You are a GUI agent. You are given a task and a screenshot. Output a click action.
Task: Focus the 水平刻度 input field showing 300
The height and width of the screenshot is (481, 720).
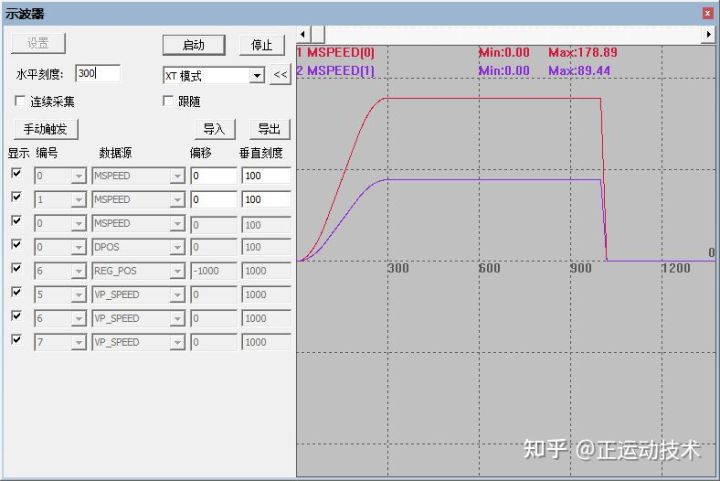point(98,73)
